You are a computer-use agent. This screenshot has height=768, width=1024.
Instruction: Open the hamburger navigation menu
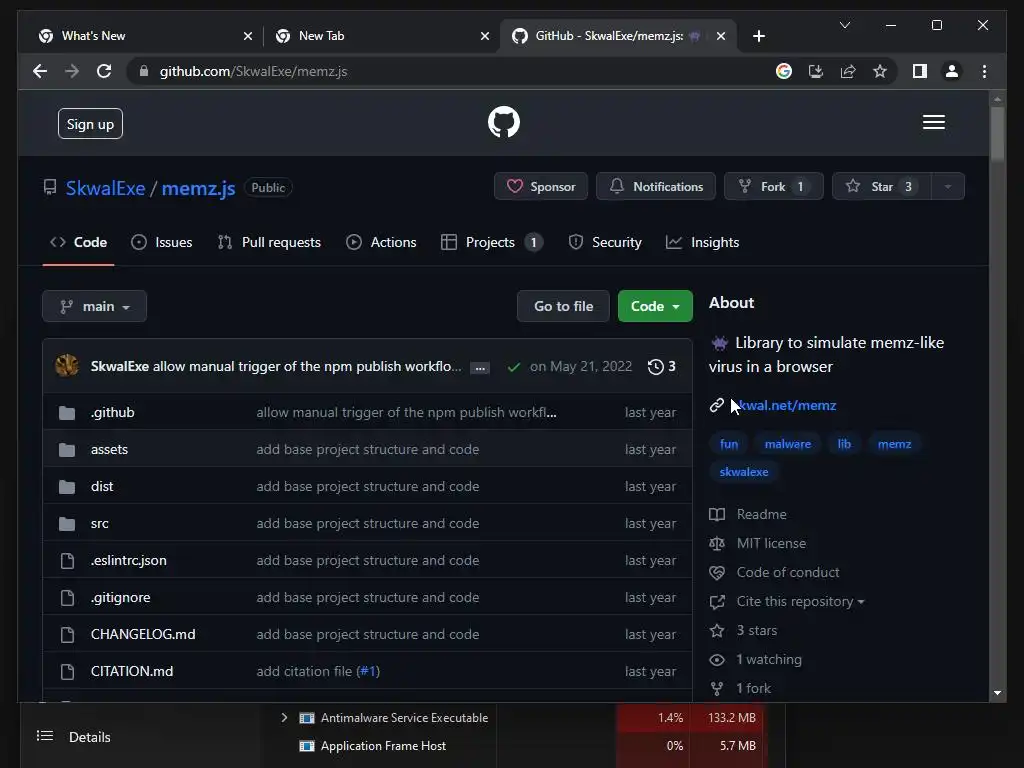pos(933,122)
